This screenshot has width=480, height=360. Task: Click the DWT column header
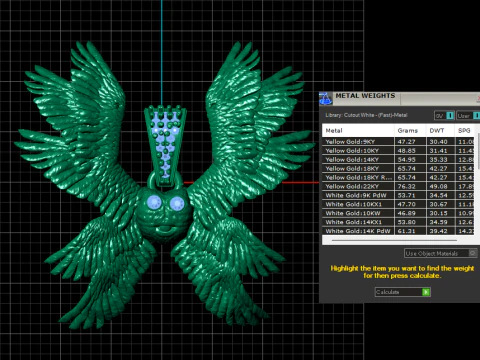(440, 131)
